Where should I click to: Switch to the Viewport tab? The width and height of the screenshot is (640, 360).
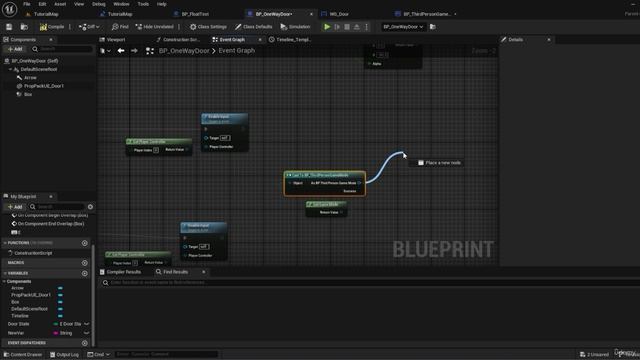(116, 40)
